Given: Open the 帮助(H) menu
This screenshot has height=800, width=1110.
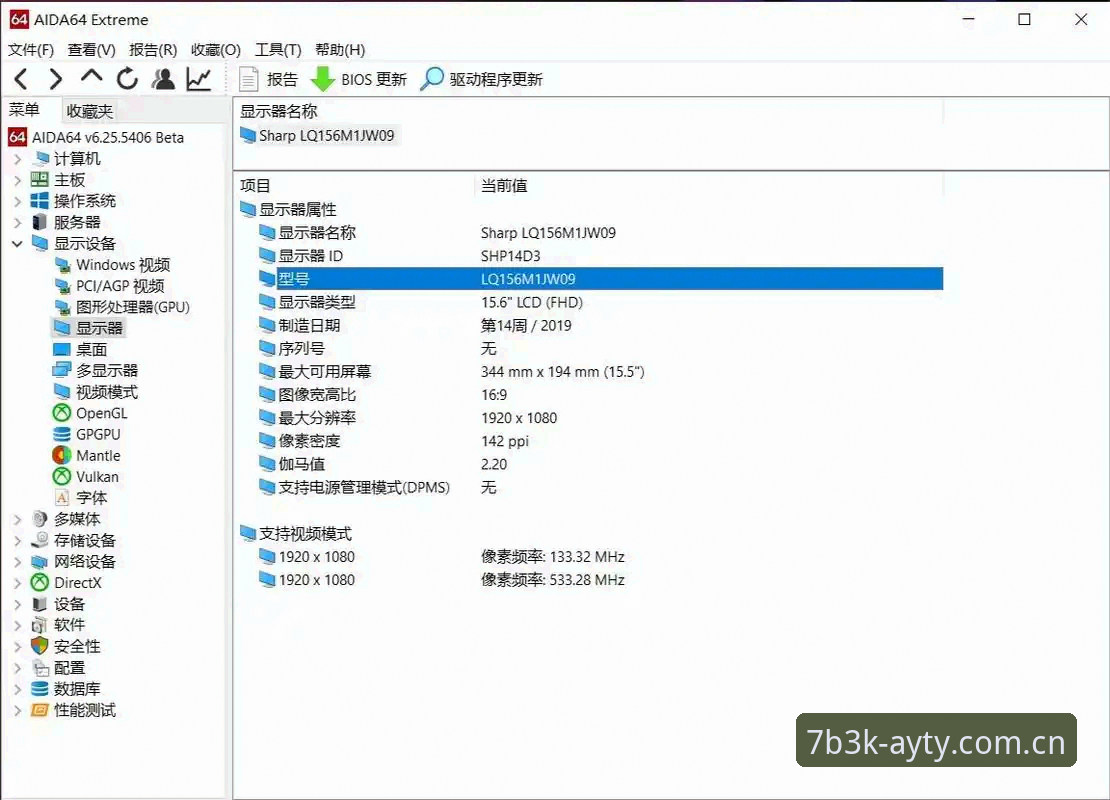Looking at the screenshot, I should point(341,50).
